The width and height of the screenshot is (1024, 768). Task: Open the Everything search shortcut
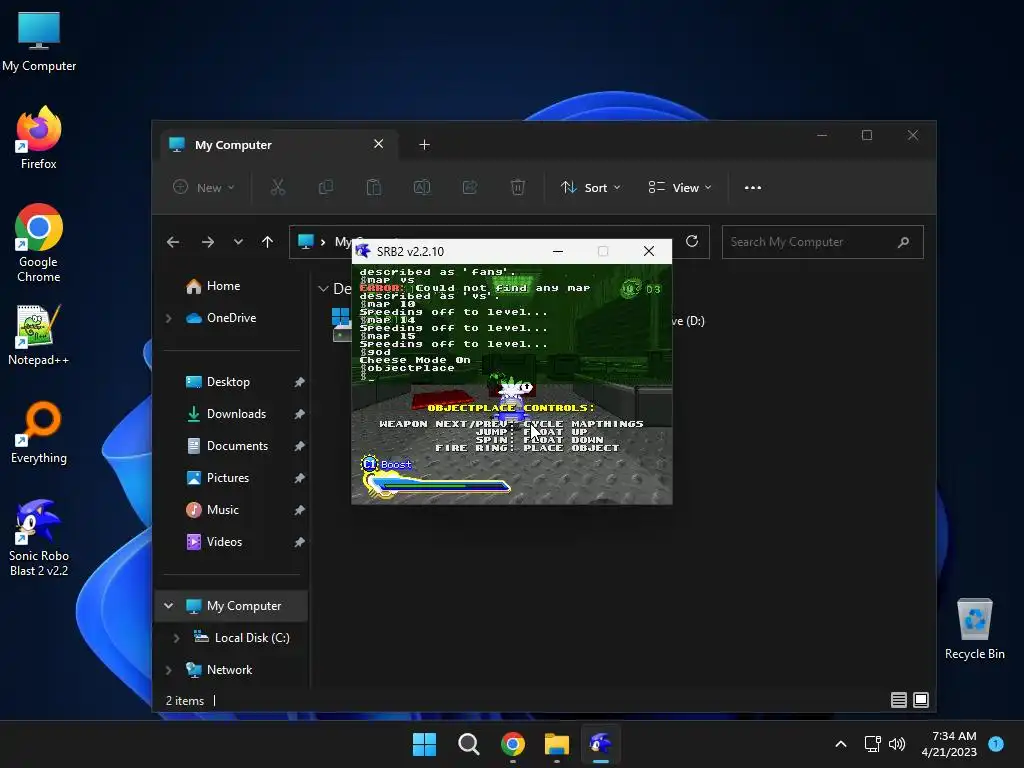pyautogui.click(x=39, y=432)
